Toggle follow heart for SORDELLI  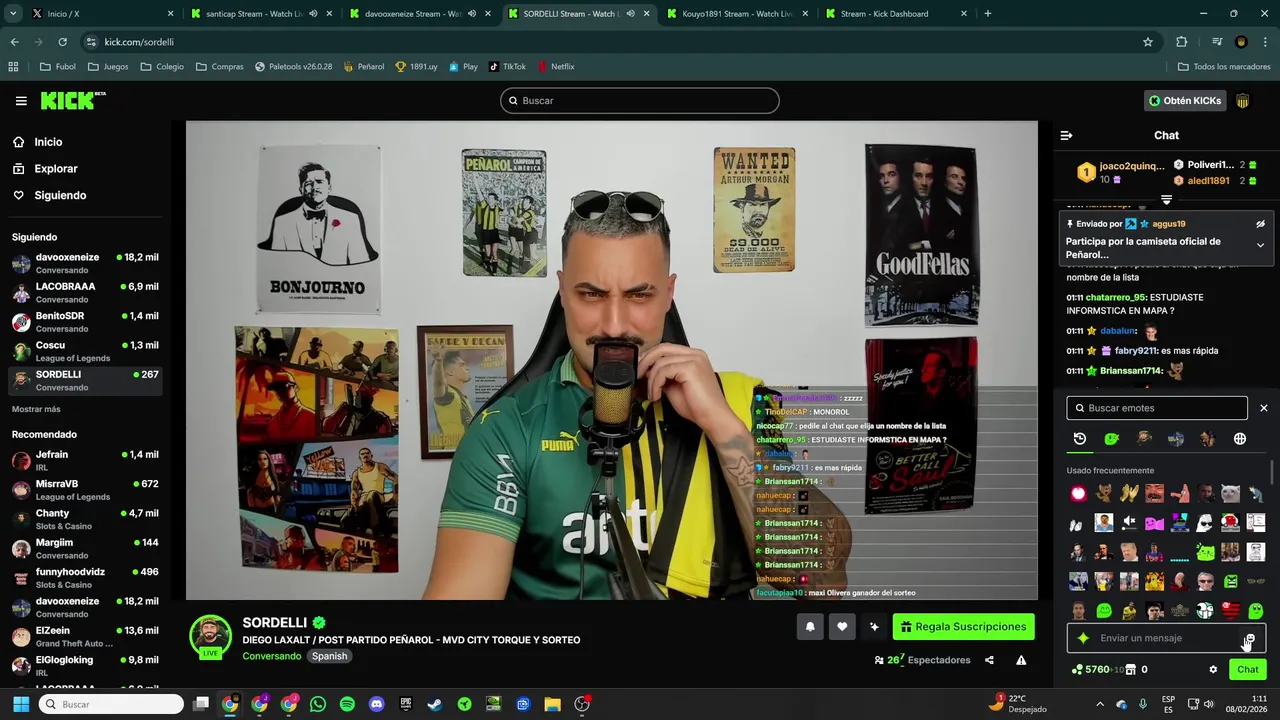click(x=842, y=627)
